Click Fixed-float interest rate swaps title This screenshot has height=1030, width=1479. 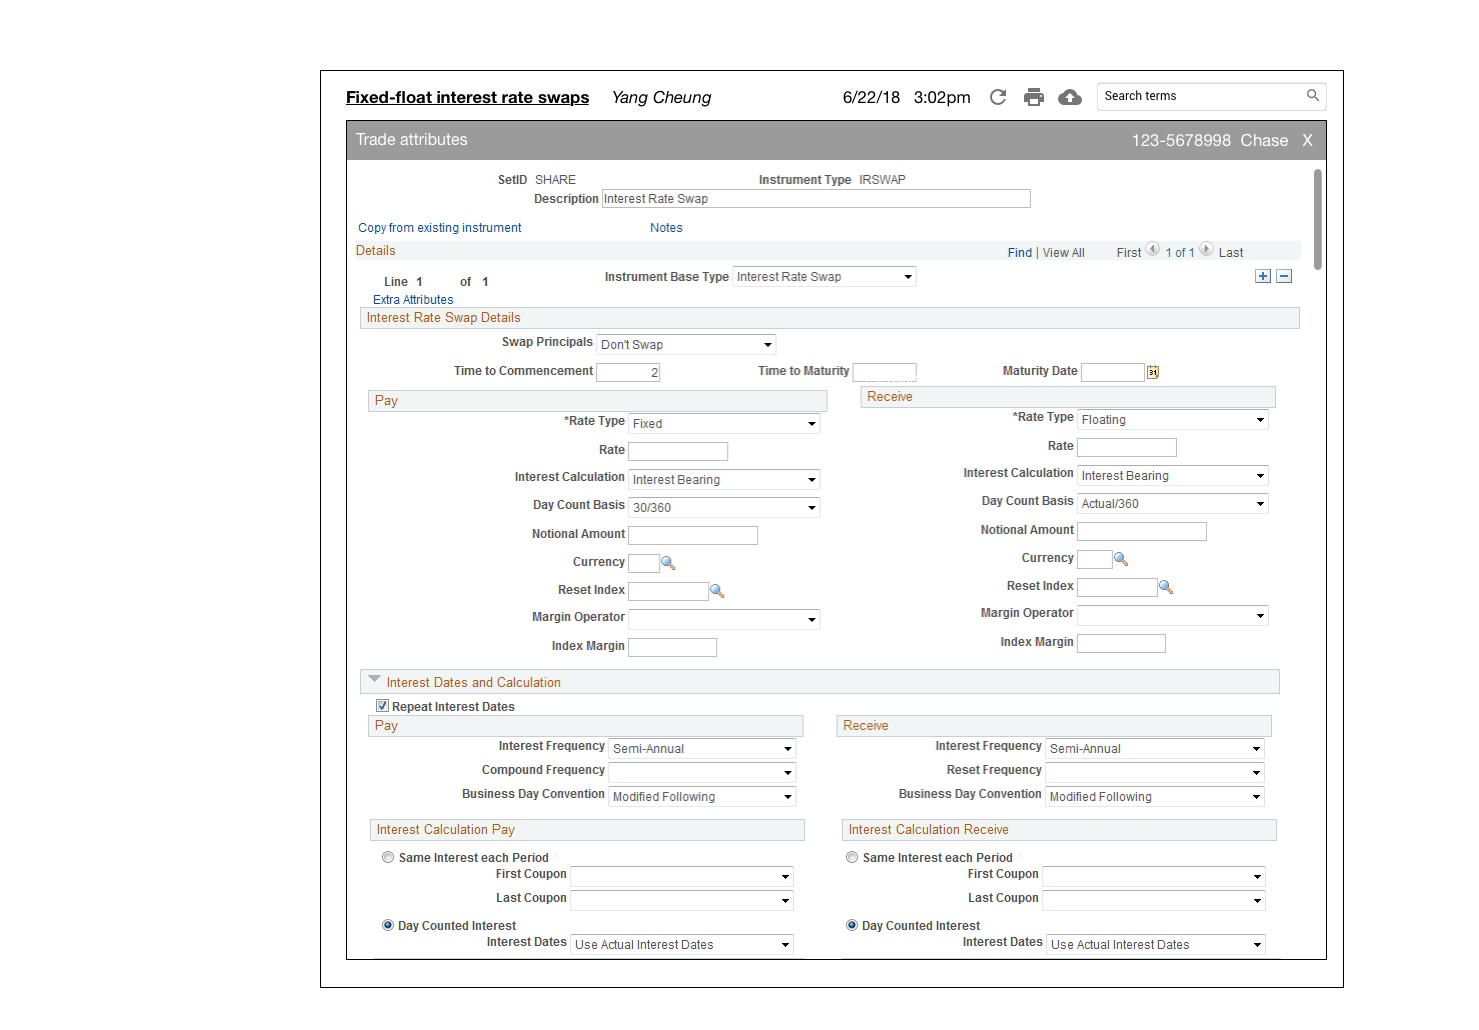pos(467,97)
